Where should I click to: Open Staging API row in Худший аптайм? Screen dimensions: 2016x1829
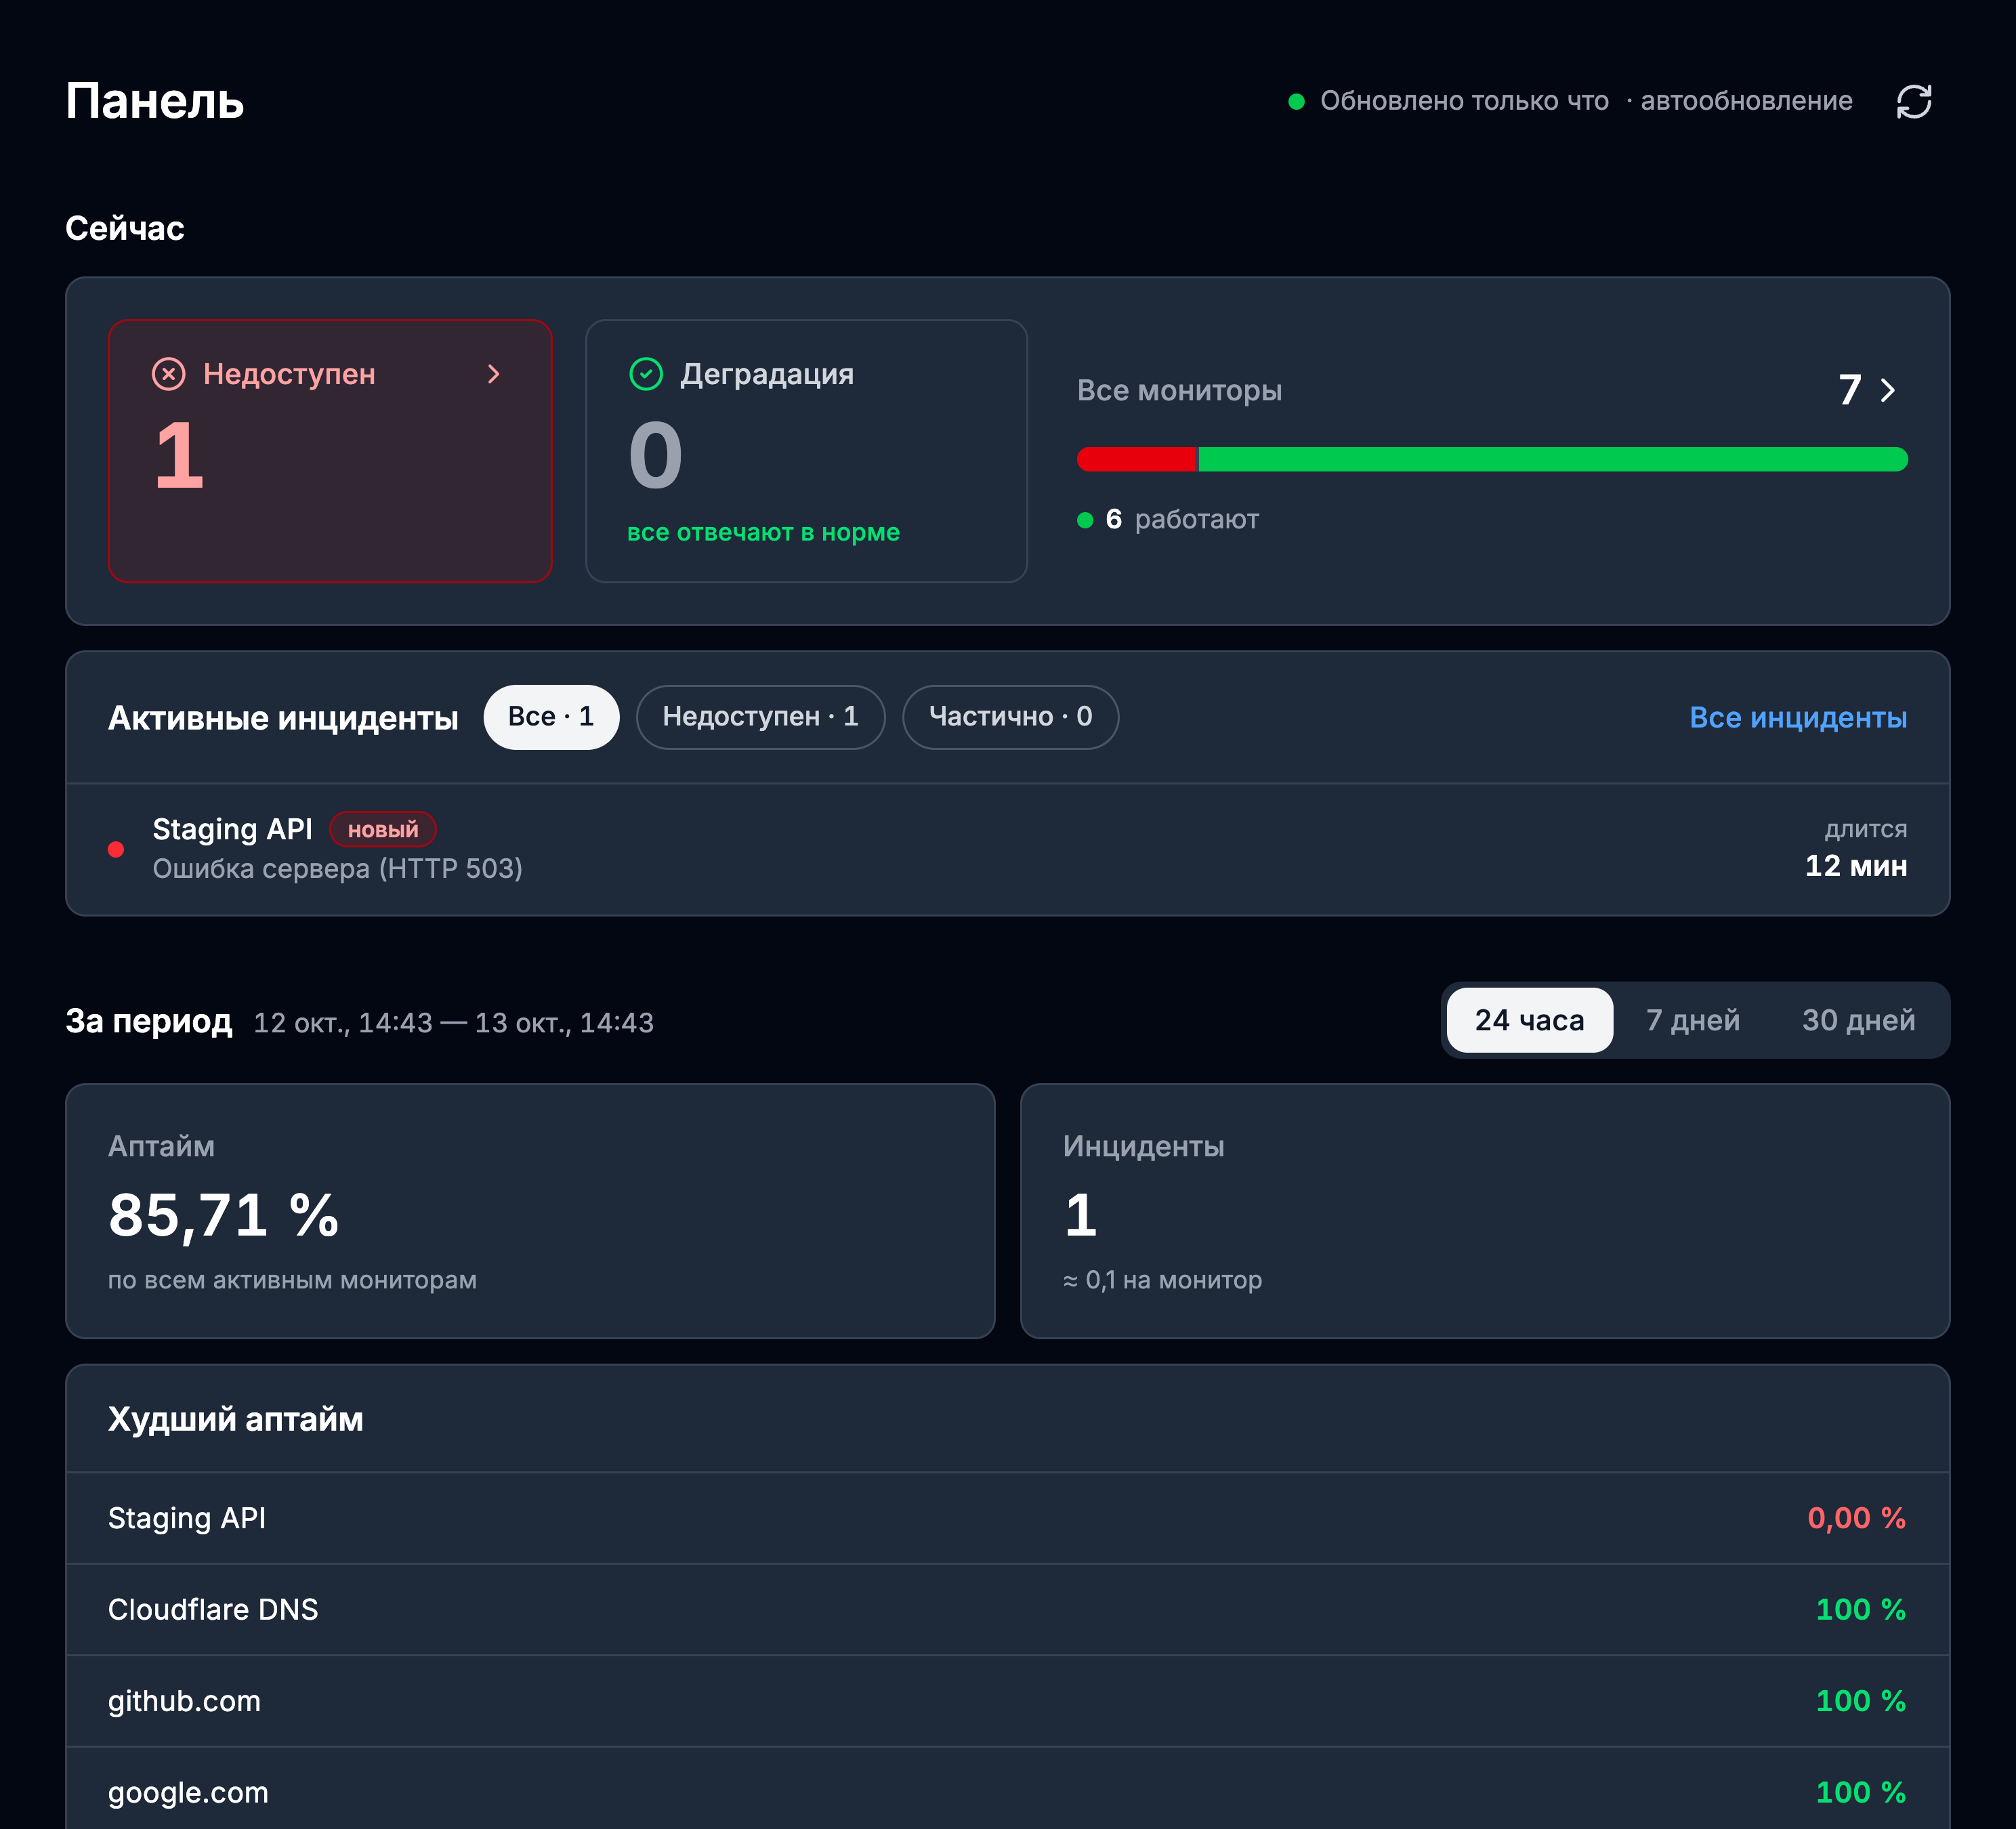click(1008, 1518)
